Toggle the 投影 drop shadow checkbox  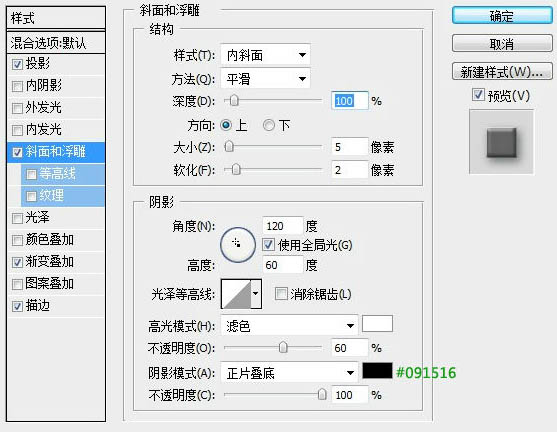(17, 64)
